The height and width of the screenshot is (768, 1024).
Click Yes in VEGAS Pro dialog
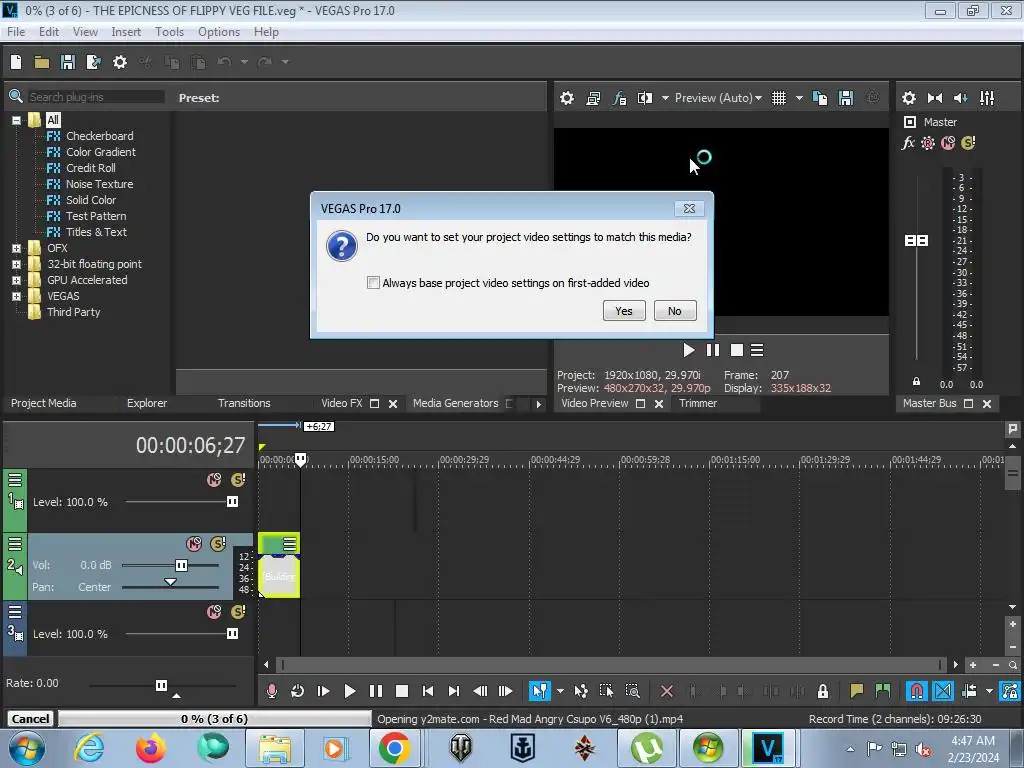(624, 311)
